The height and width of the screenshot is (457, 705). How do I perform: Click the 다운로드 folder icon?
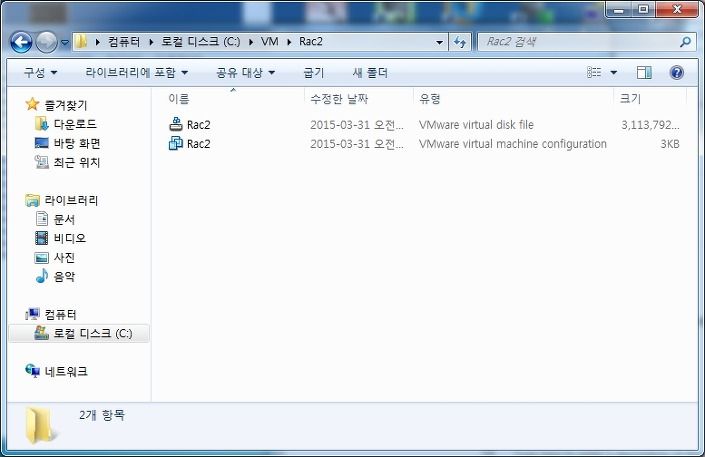pos(41,123)
